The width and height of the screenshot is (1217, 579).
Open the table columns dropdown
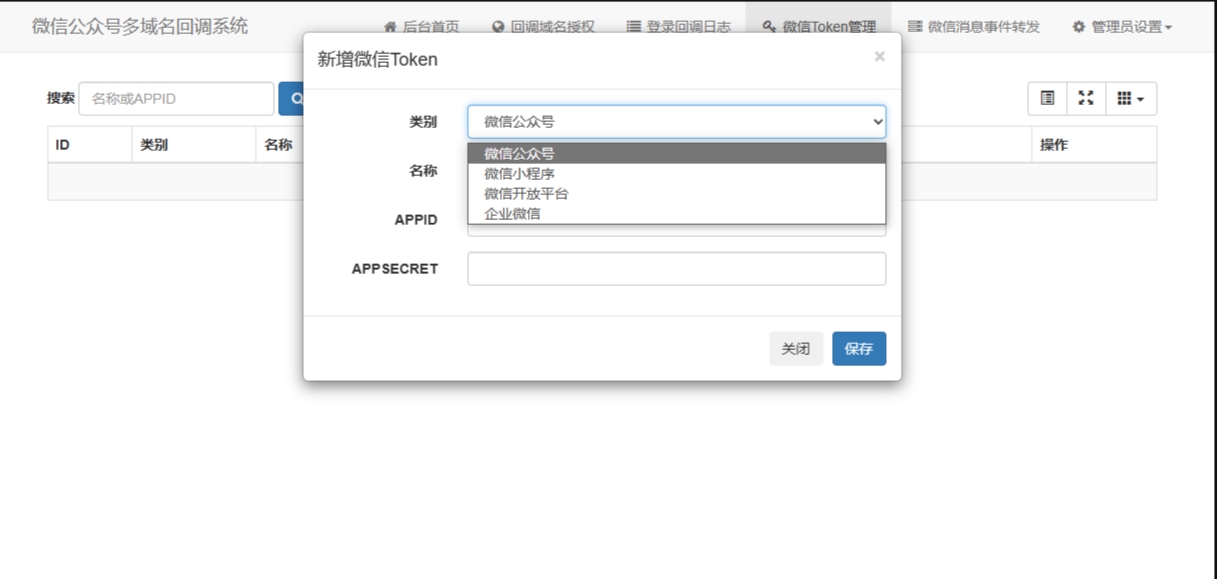click(x=1131, y=99)
